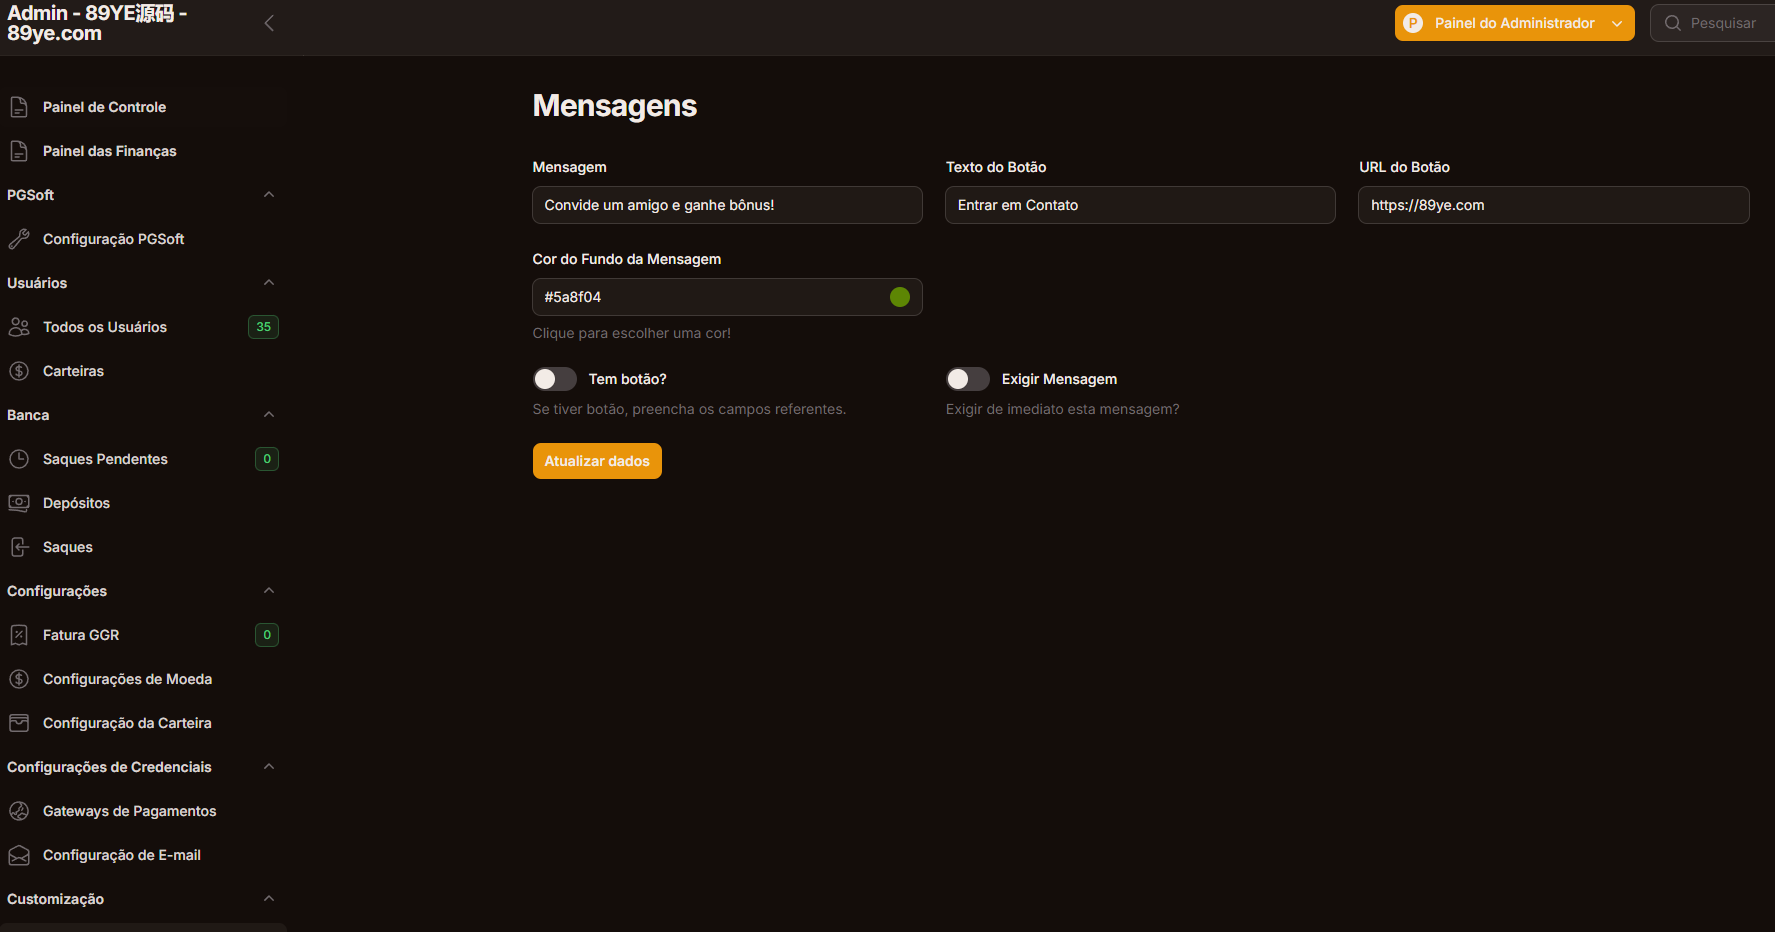The width and height of the screenshot is (1775, 932).
Task: Click the receipt icon beside Fatura GGR
Action: 19,635
